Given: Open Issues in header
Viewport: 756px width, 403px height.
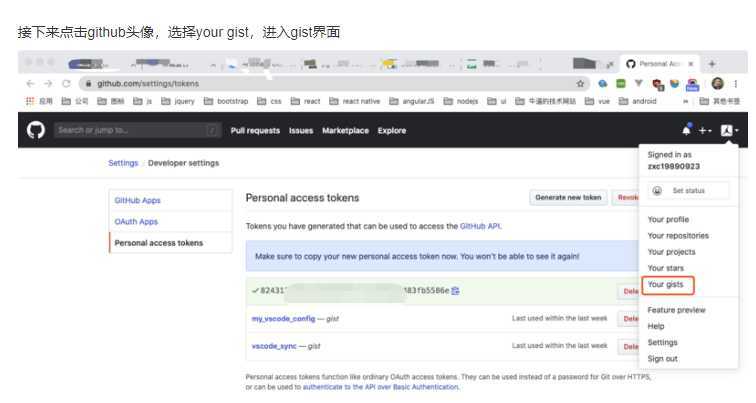Looking at the screenshot, I should pos(301,131).
